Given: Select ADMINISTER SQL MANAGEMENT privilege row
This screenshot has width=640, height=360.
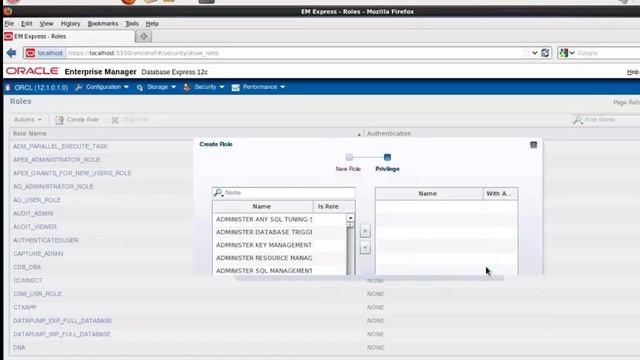Looking at the screenshot, I should coord(280,270).
